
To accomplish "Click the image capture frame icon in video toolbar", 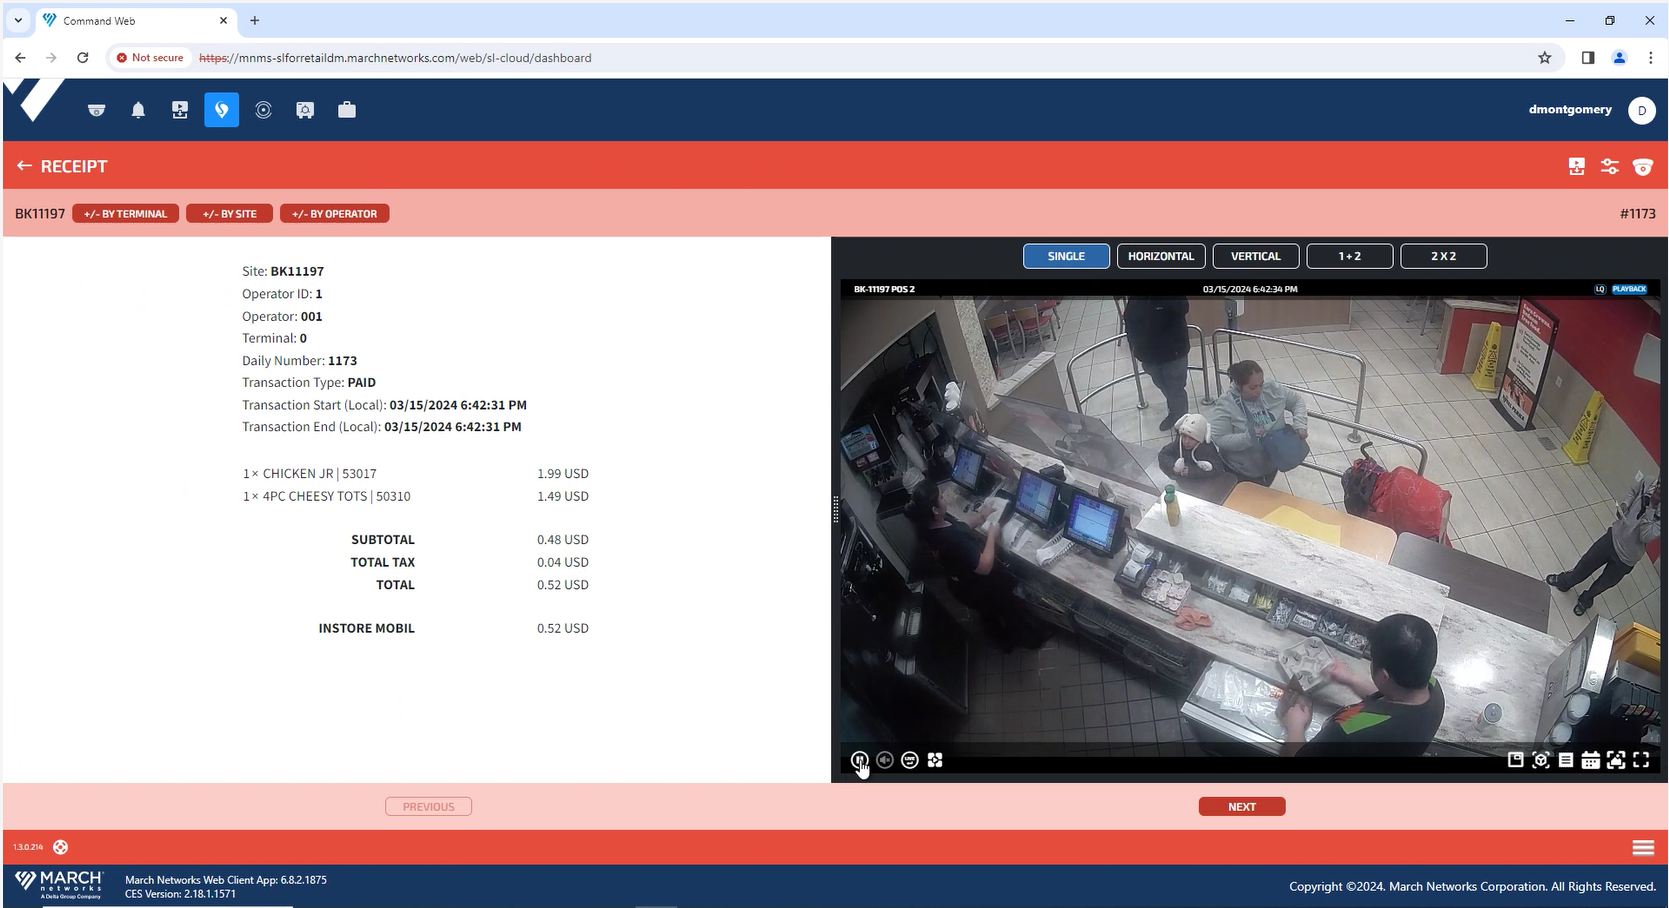I will click(1616, 760).
